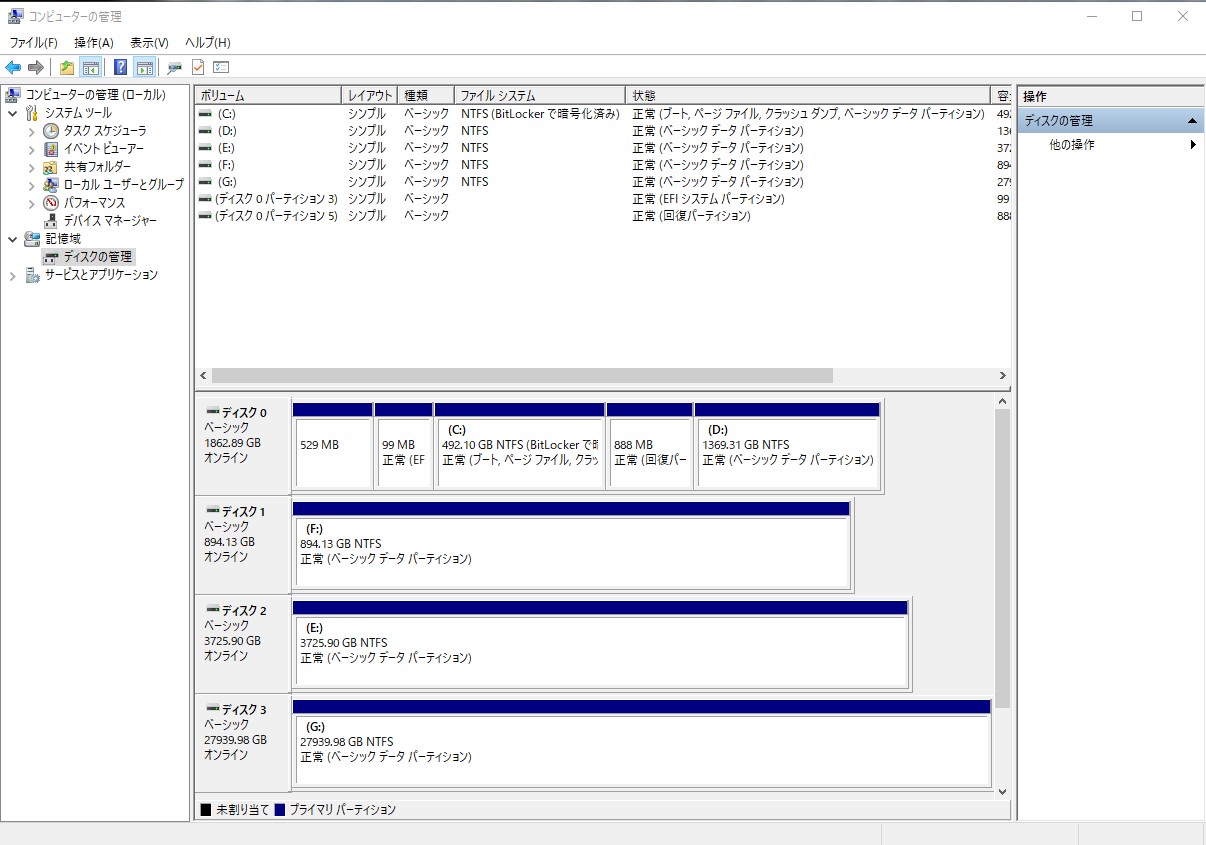Sort by the 種類 column header

pyautogui.click(x=426, y=96)
